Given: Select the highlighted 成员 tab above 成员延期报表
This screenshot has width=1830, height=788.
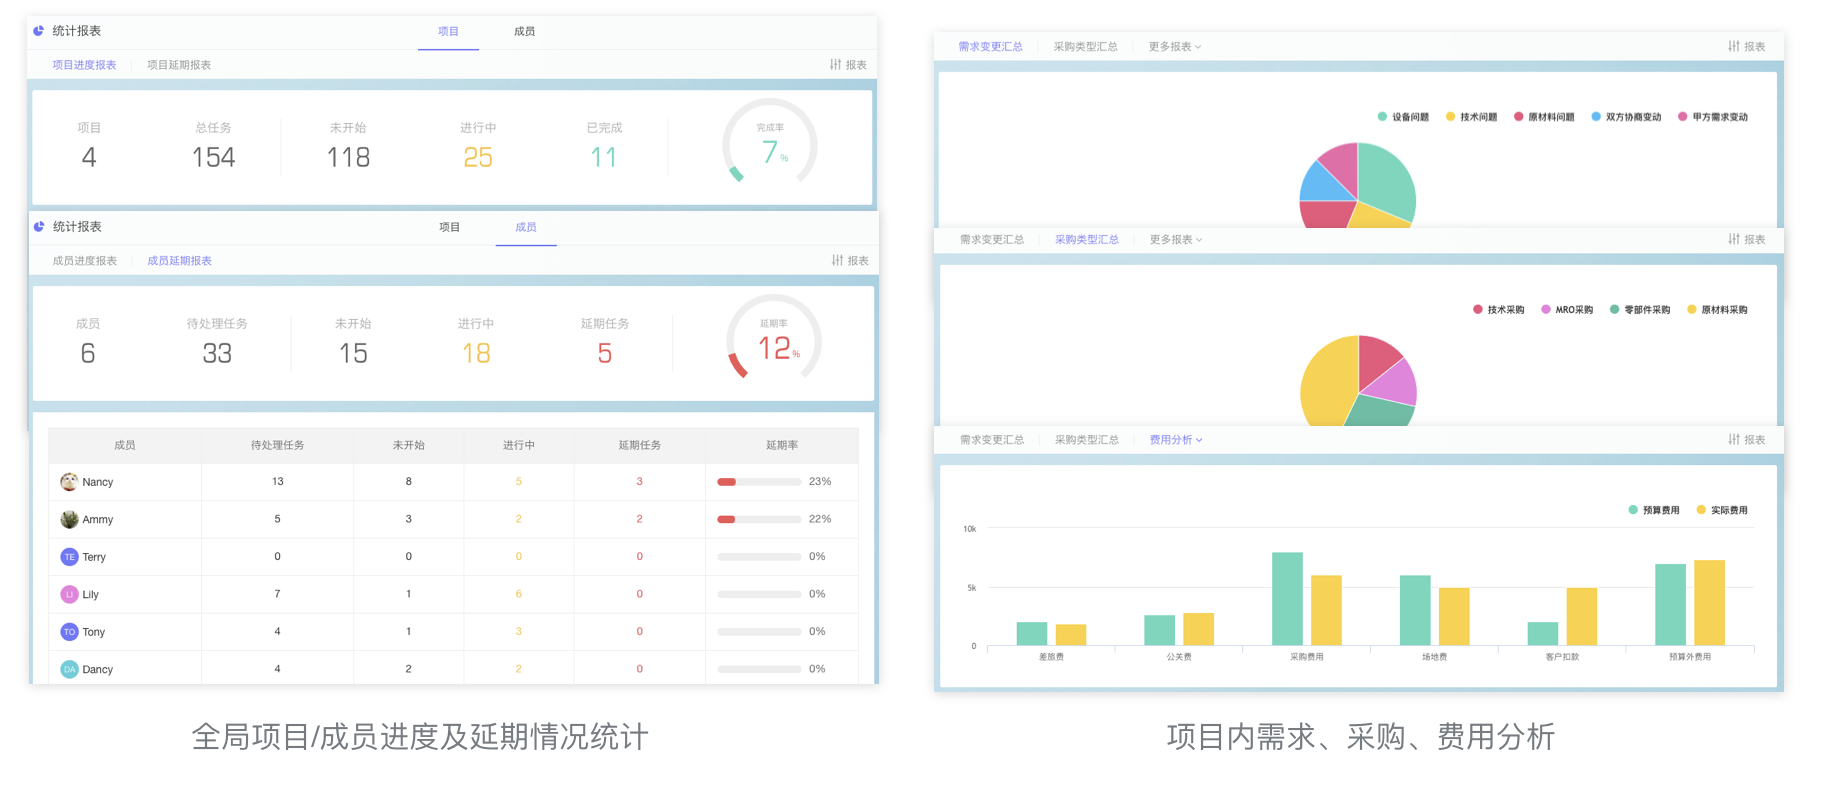Looking at the screenshot, I should point(526,228).
